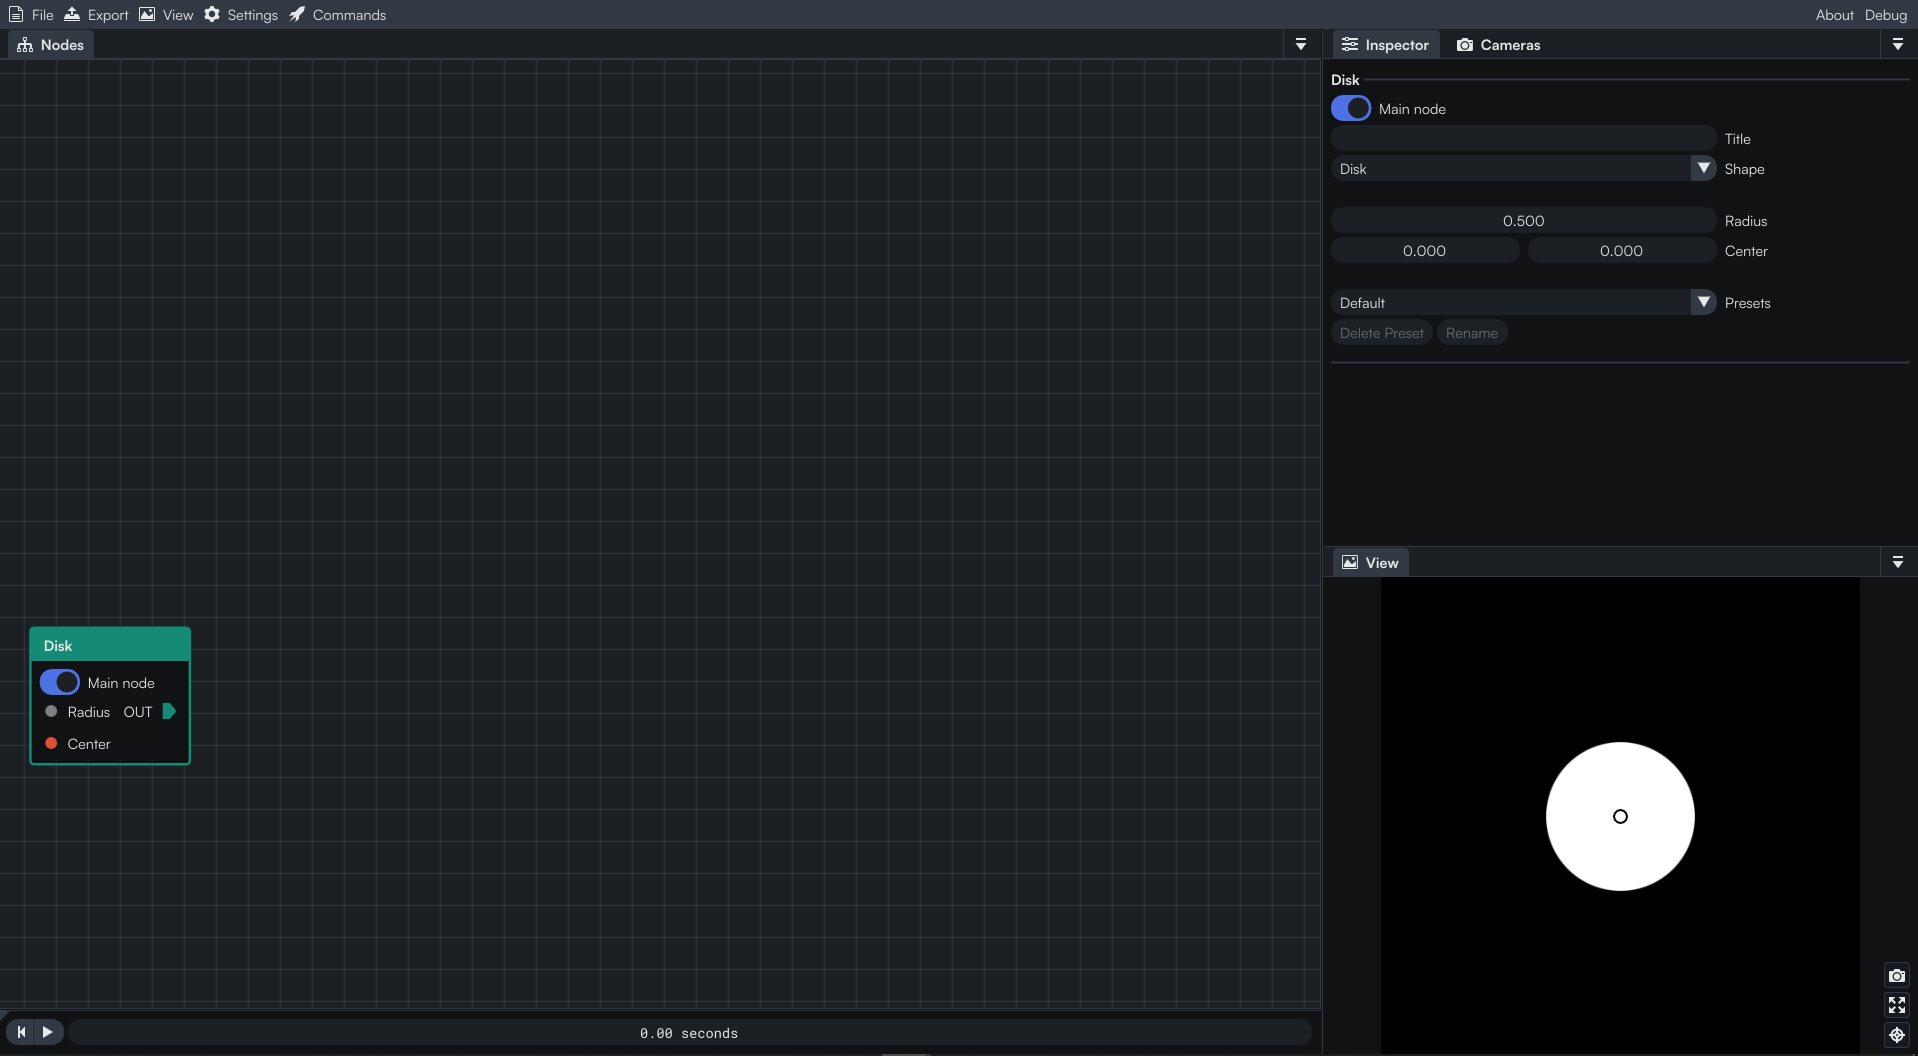Open the Commands menu
1918x1056 pixels.
click(338, 15)
